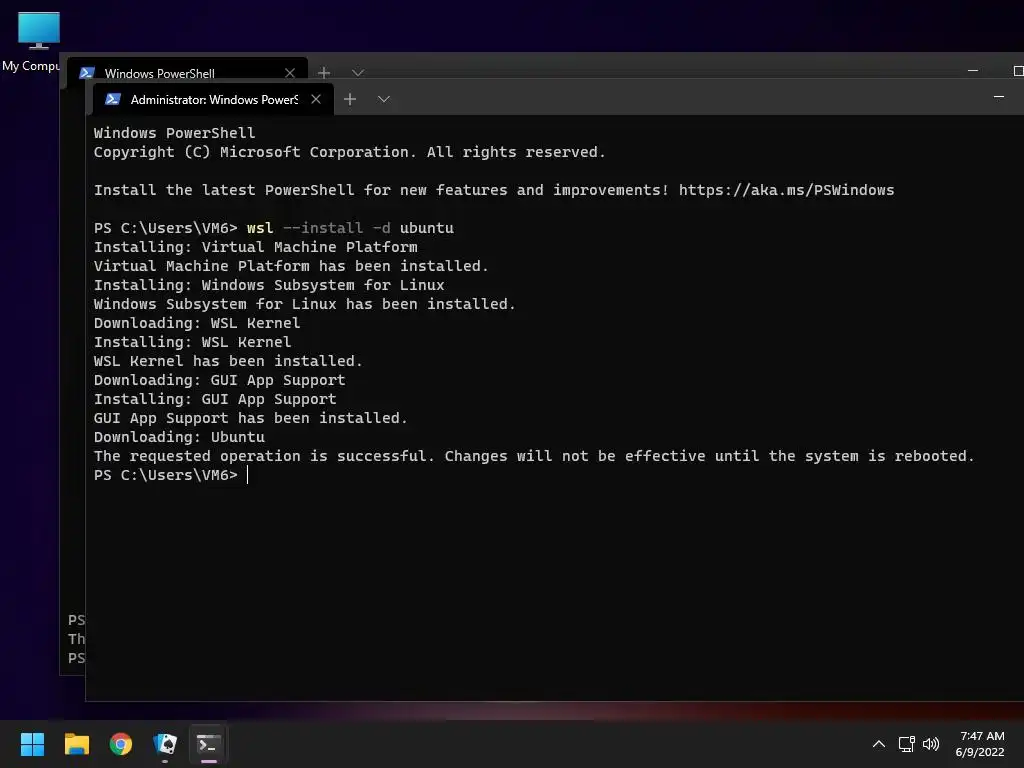
Task: Open the volume tray icon
Action: point(931,744)
